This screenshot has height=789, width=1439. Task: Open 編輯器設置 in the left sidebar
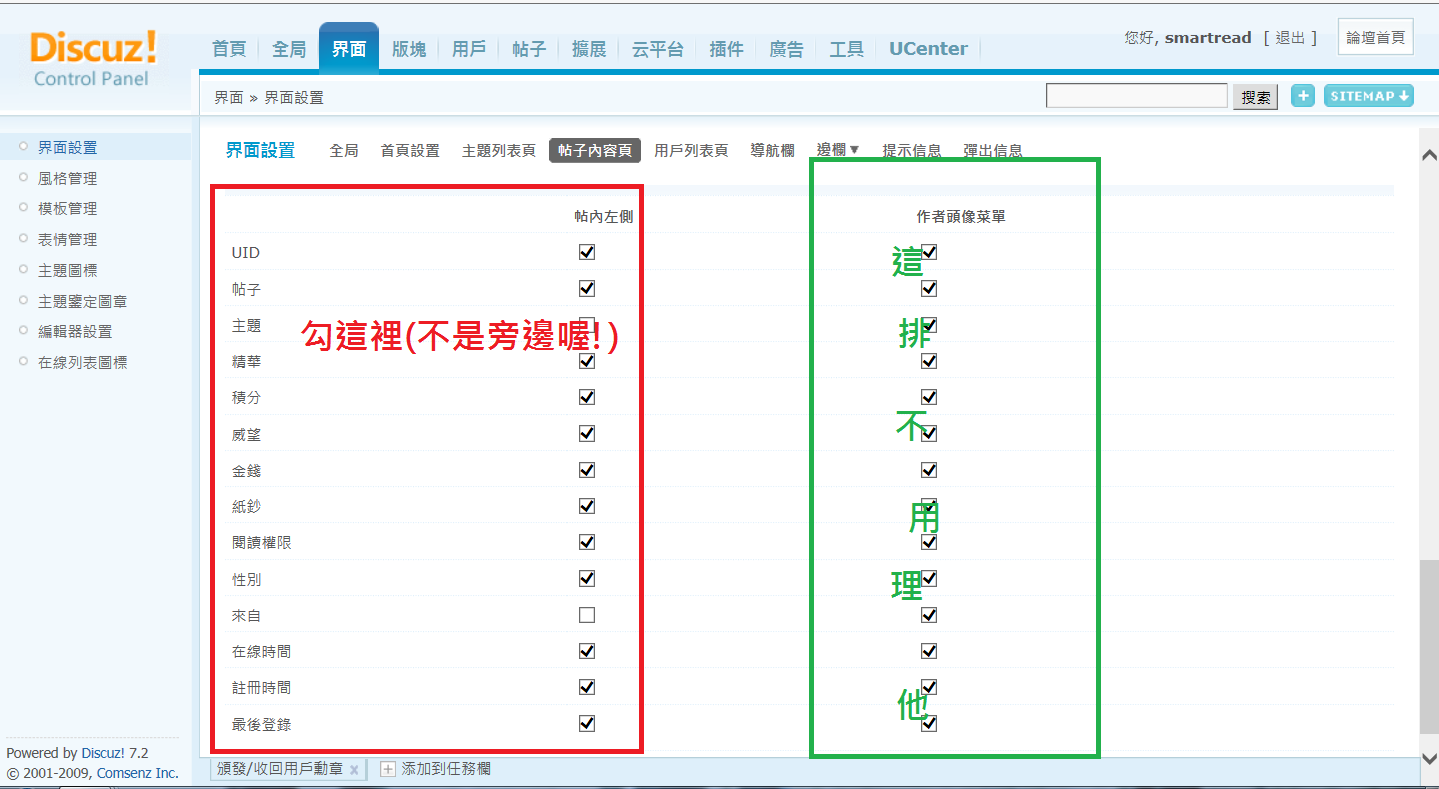click(75, 331)
